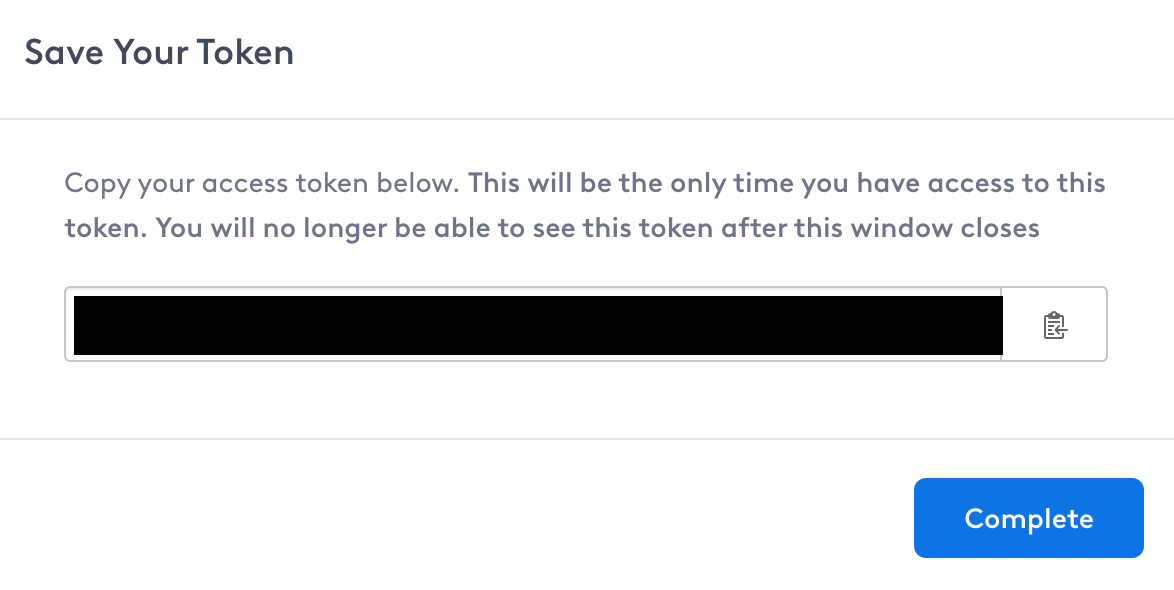This screenshot has height=590, width=1174.
Task: Finish the dialog using the blue Complete button
Action: pyautogui.click(x=1029, y=518)
